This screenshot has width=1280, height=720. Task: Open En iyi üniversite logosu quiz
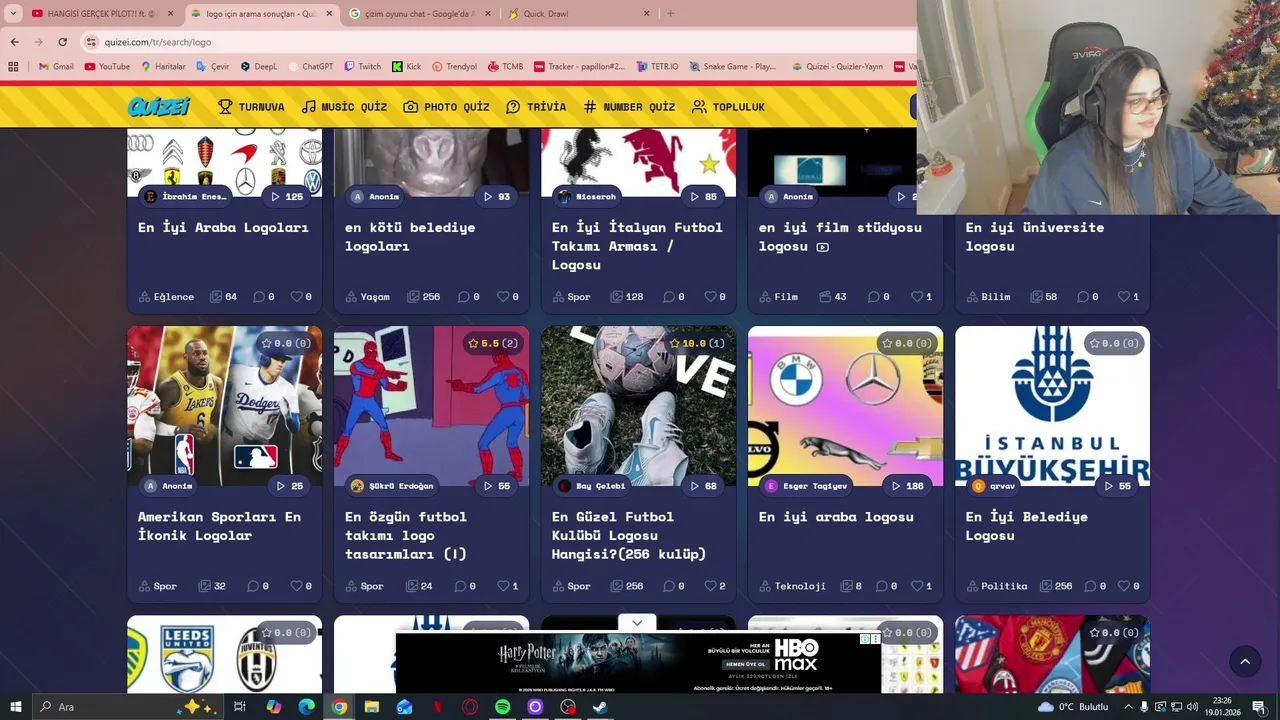pyautogui.click(x=1035, y=236)
